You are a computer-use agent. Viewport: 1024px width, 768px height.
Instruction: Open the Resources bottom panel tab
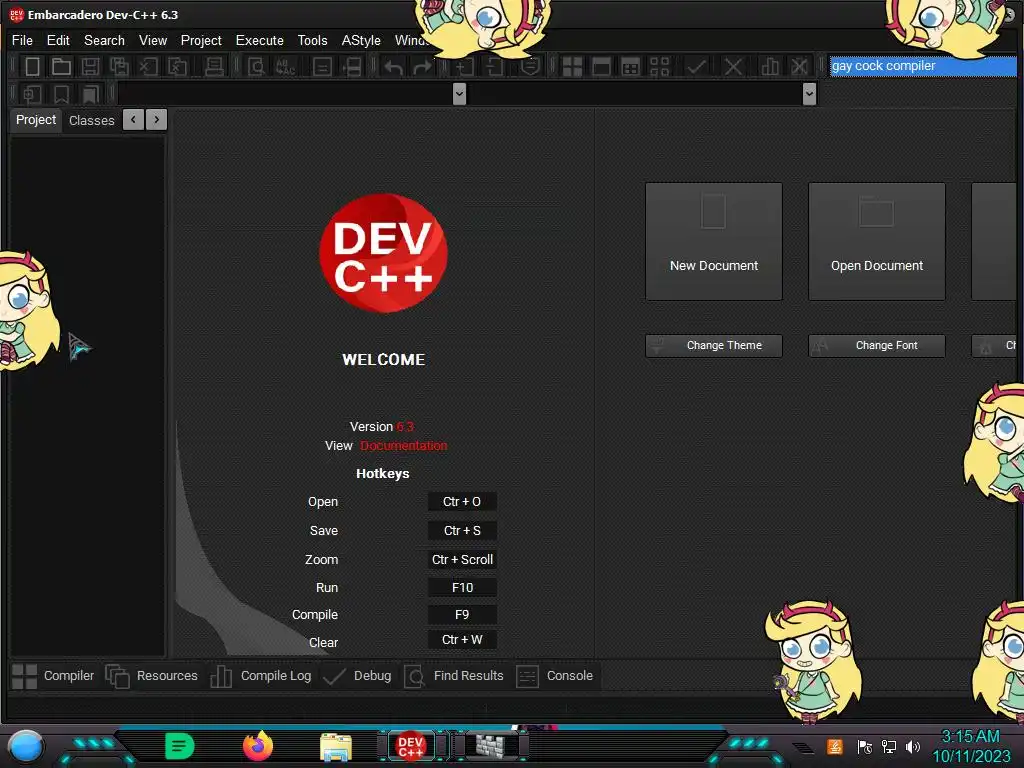[152, 677]
